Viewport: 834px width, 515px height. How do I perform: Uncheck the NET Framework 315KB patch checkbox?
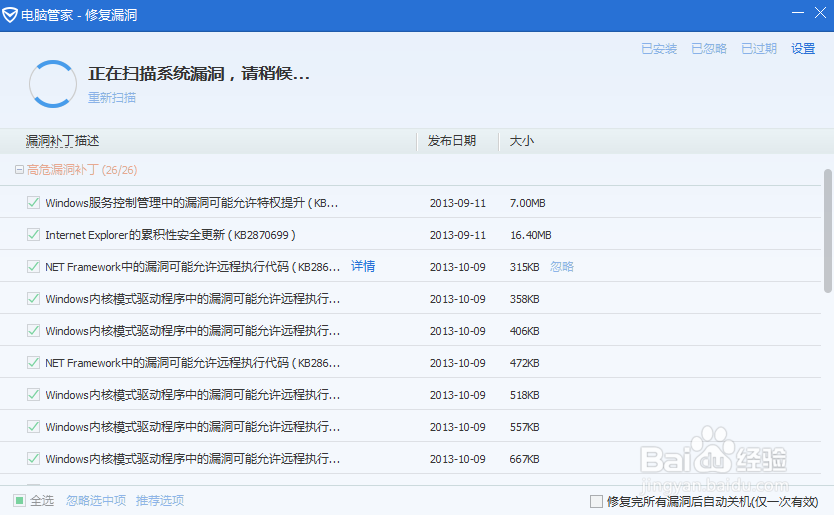(x=34, y=267)
